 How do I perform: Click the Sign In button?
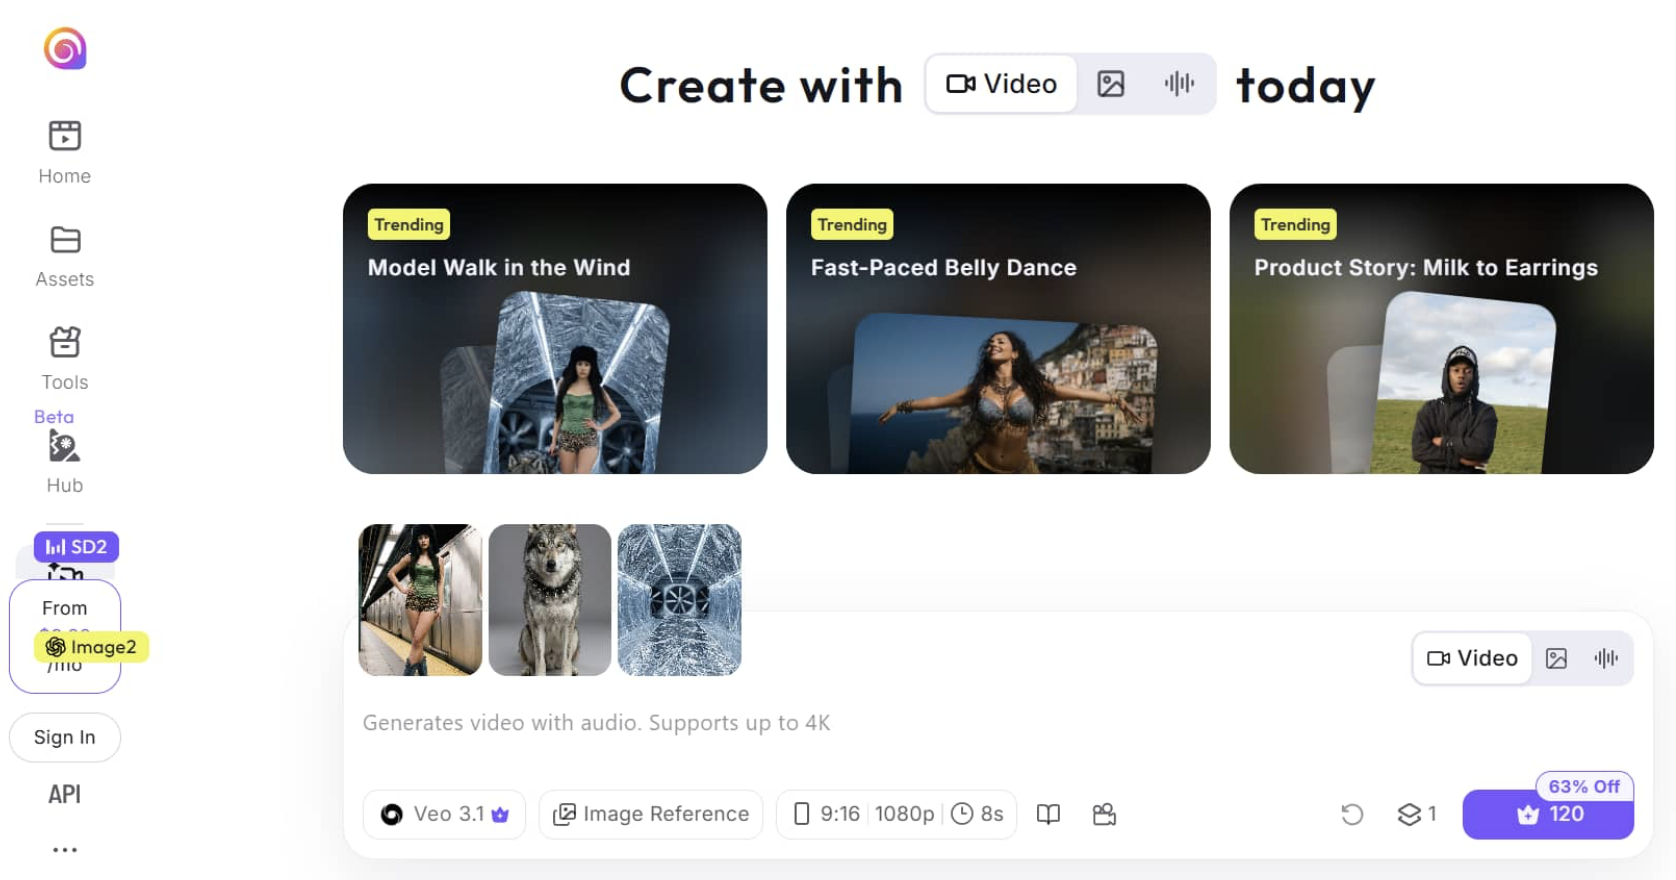coord(65,737)
